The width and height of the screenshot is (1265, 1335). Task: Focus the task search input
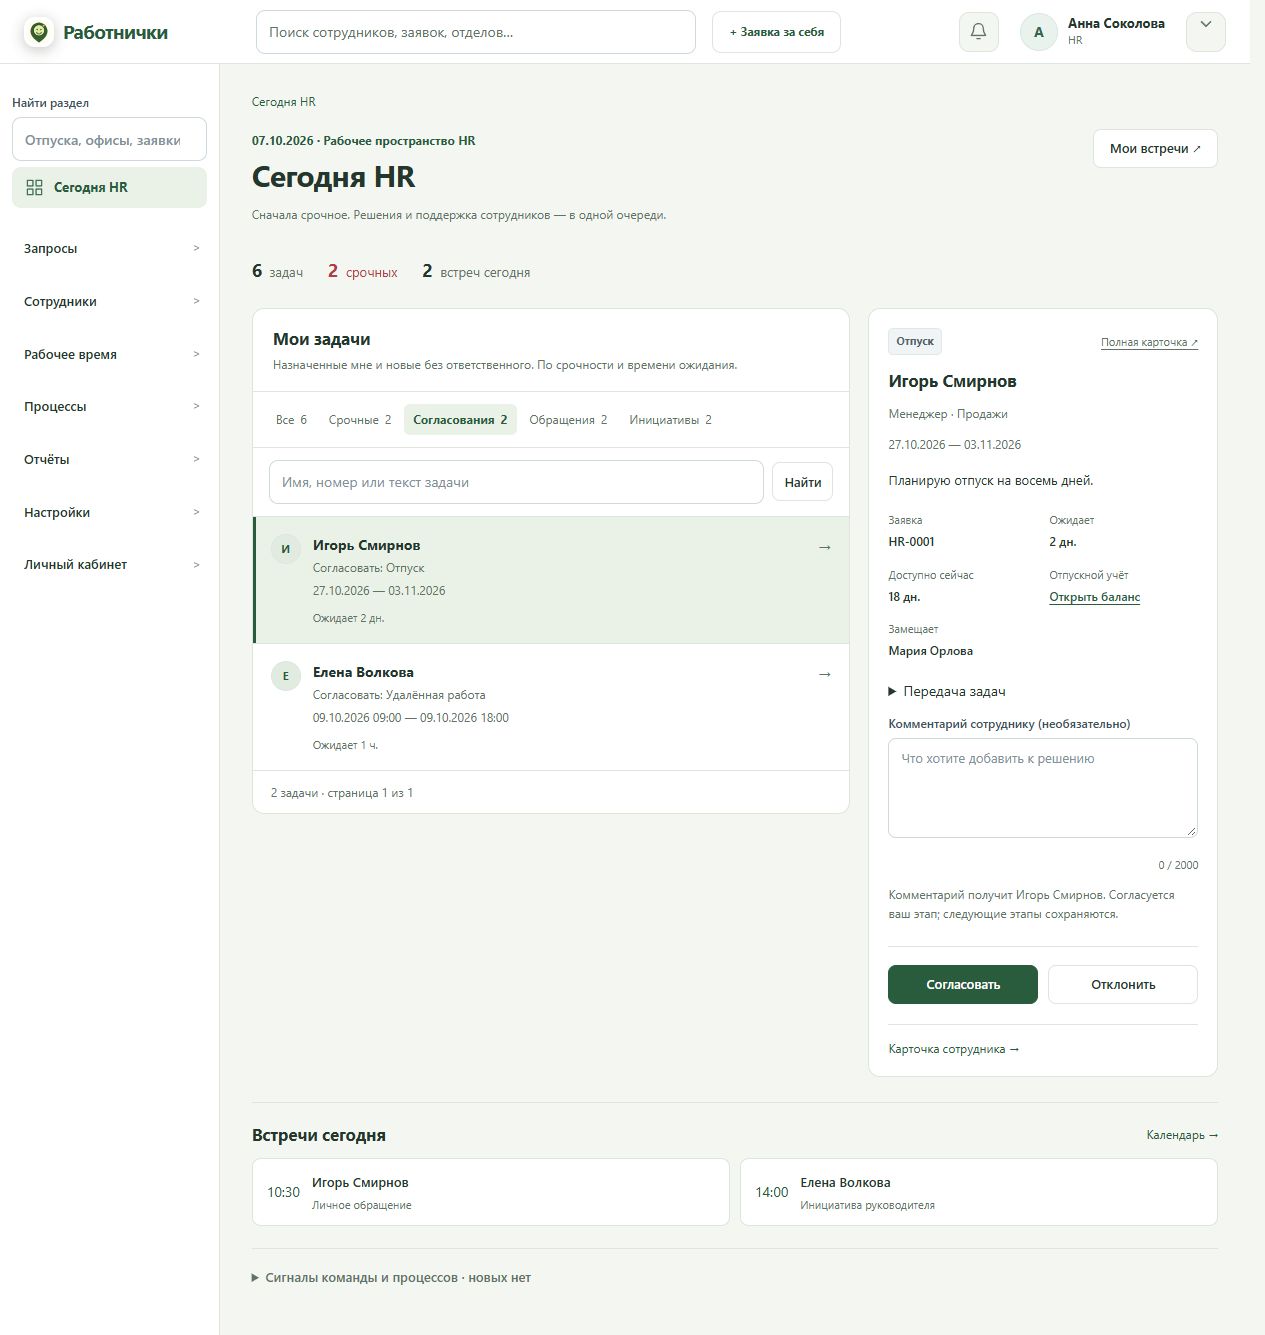(x=516, y=482)
